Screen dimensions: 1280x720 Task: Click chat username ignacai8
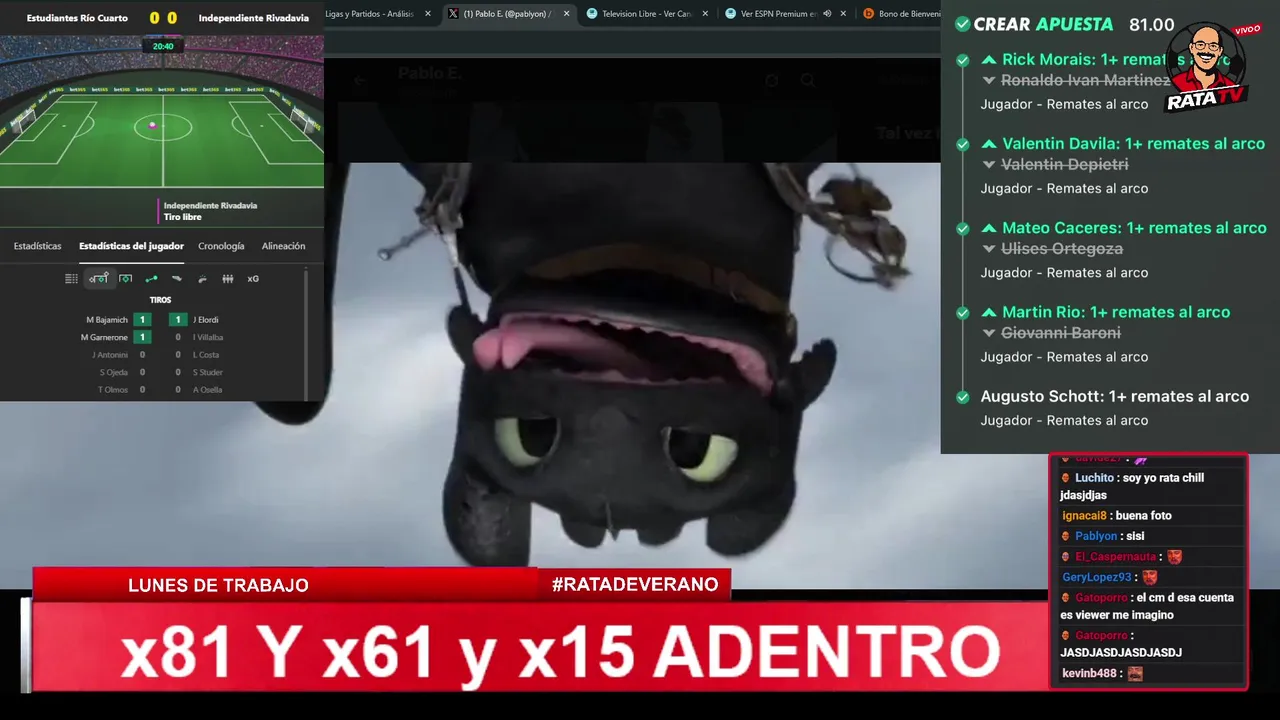tap(1084, 516)
